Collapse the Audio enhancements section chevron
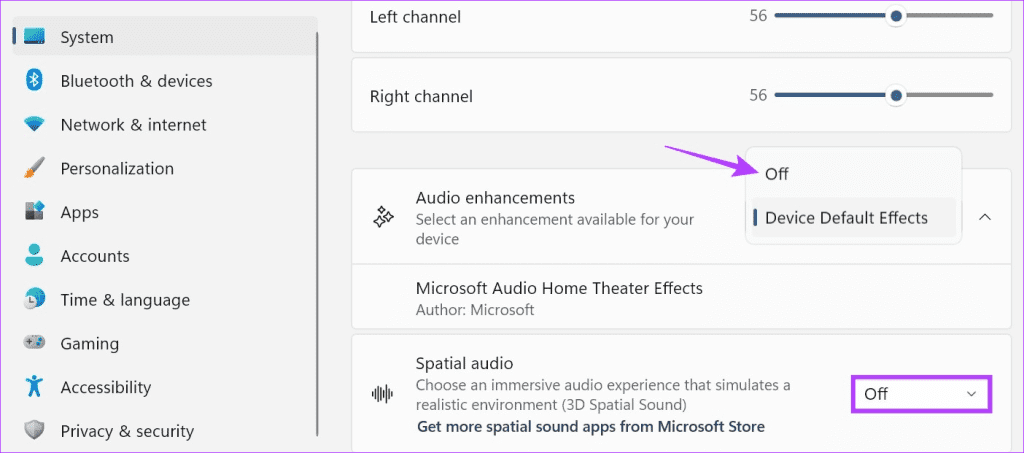1024x453 pixels. (x=985, y=217)
